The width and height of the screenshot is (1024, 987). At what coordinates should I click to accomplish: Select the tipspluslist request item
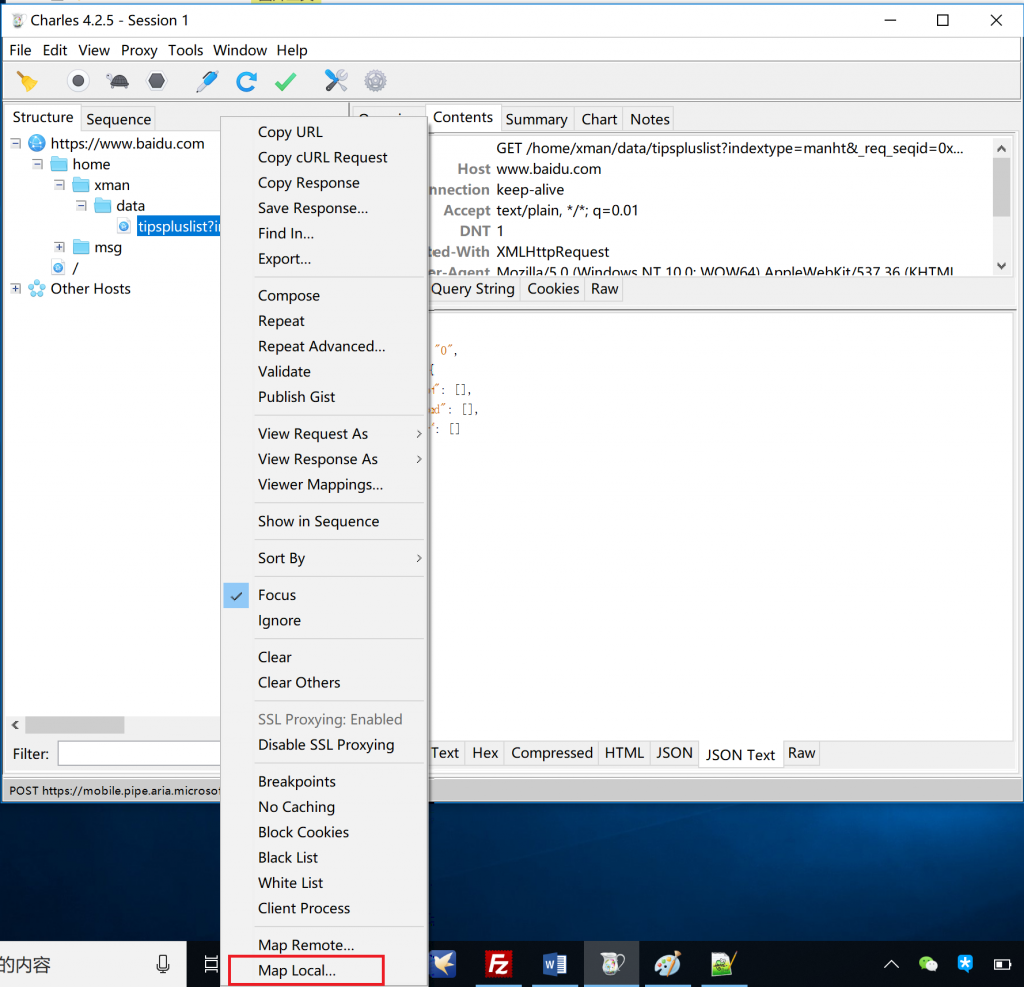tap(178, 227)
